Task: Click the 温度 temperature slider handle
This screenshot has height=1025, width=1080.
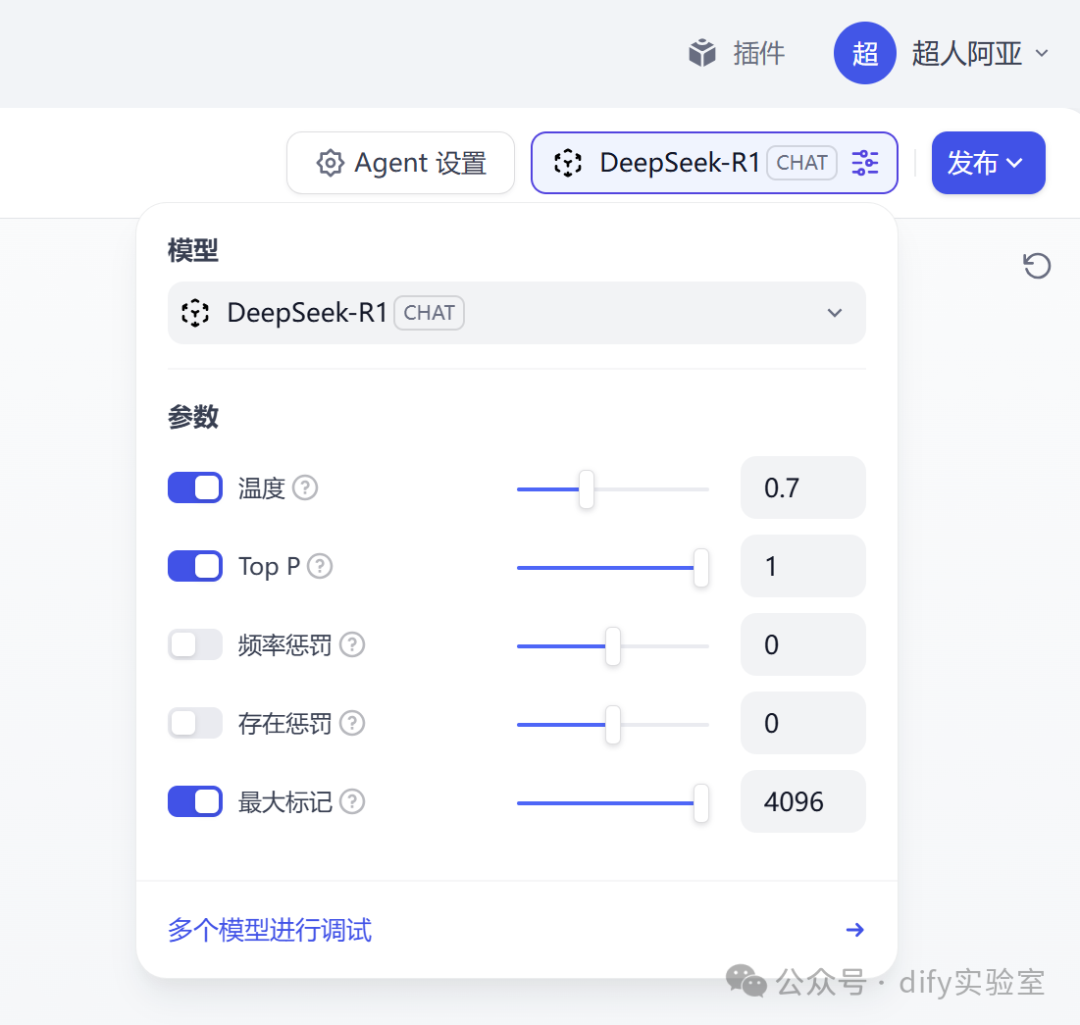Action: click(586, 489)
